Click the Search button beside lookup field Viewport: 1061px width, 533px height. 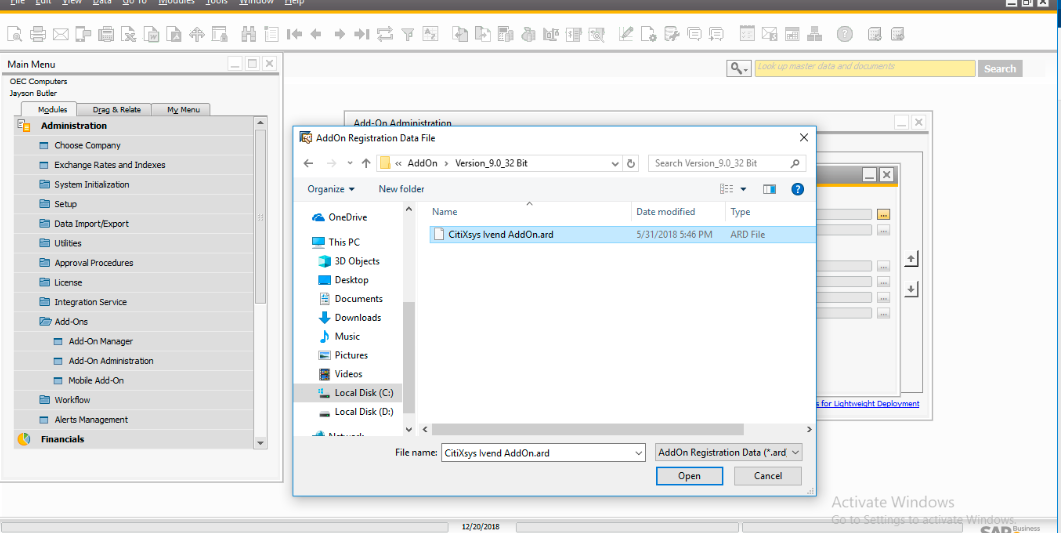(1000, 68)
